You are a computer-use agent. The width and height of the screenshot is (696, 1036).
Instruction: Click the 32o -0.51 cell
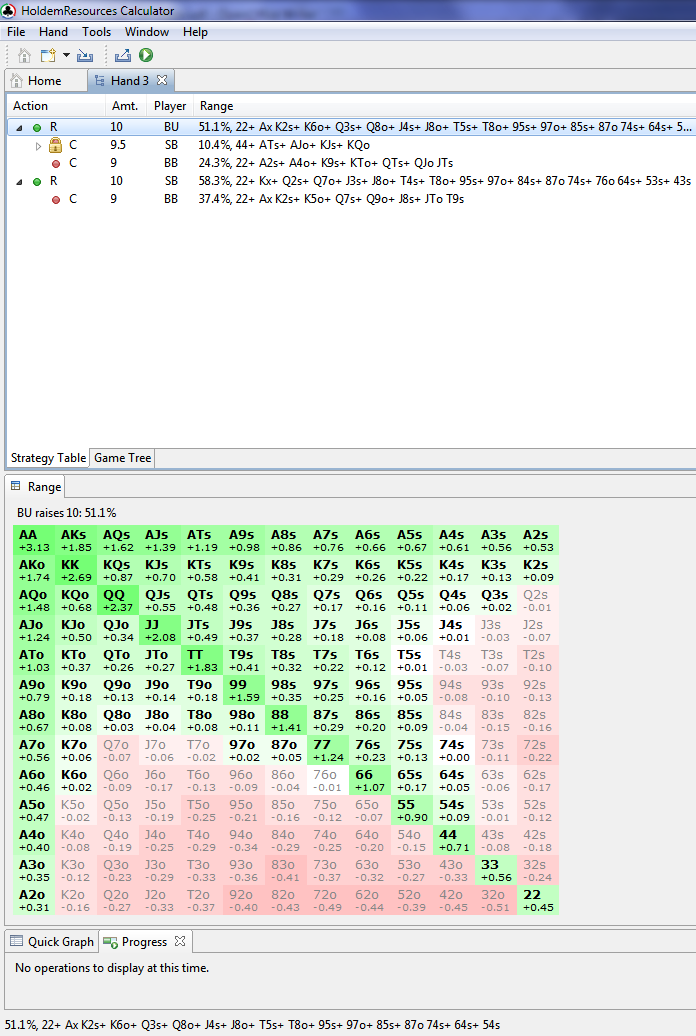[x=496, y=900]
